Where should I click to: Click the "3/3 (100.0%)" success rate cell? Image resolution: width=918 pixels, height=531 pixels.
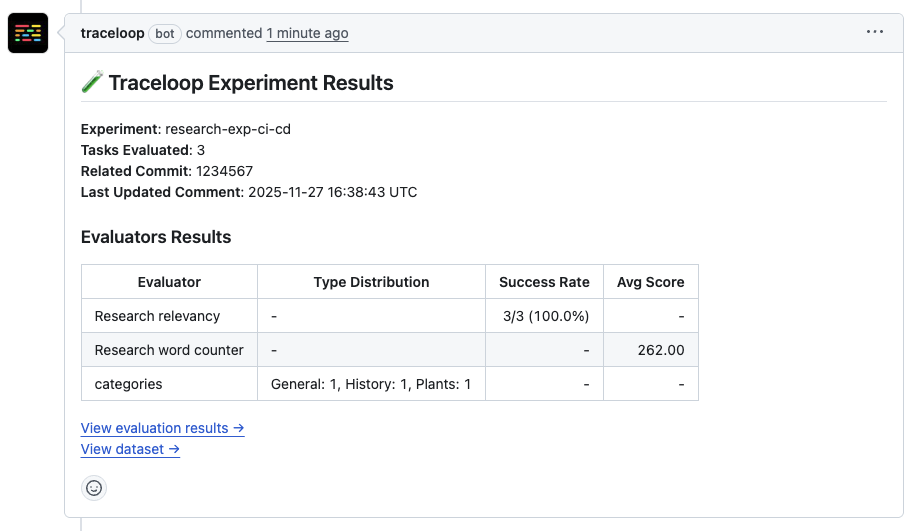(x=546, y=316)
